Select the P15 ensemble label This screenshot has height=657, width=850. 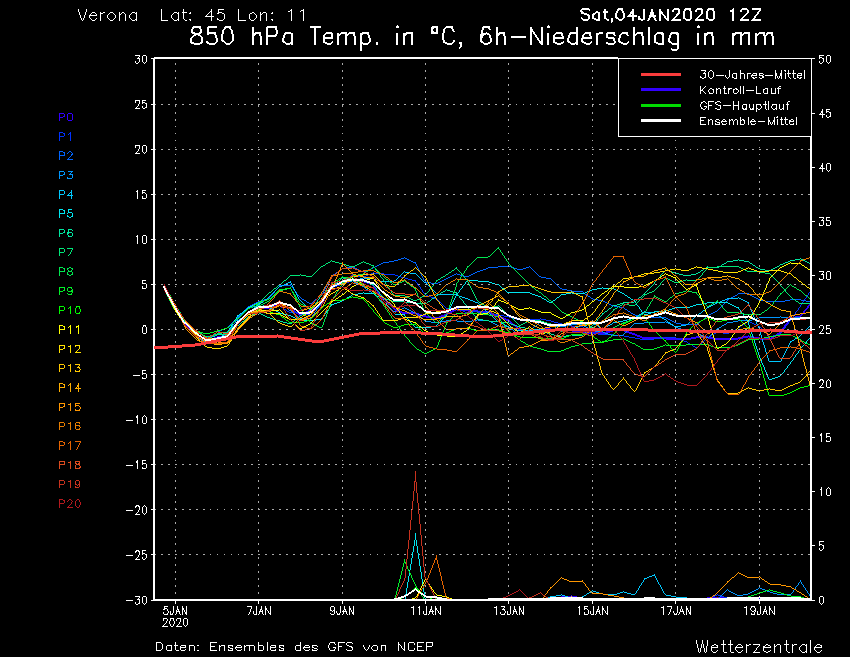69,407
